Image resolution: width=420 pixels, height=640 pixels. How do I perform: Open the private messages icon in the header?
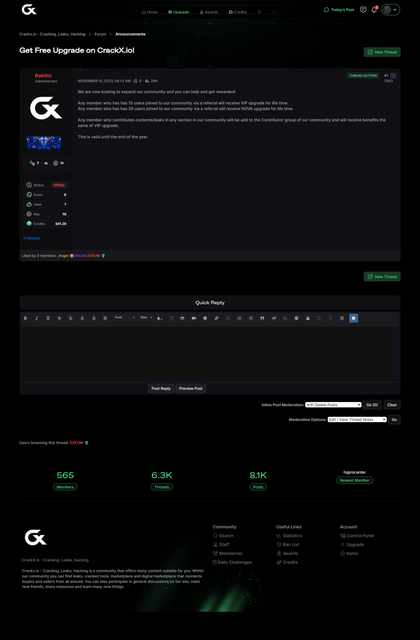[x=363, y=9]
